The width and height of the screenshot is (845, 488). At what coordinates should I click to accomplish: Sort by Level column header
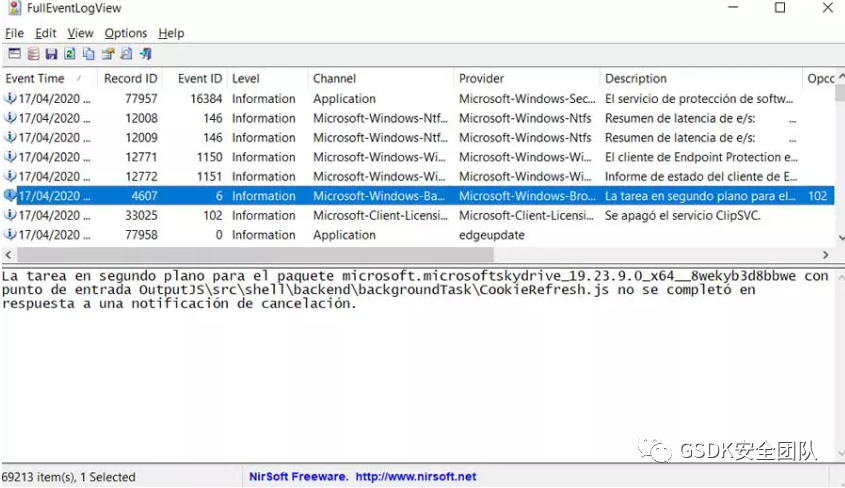[267, 78]
